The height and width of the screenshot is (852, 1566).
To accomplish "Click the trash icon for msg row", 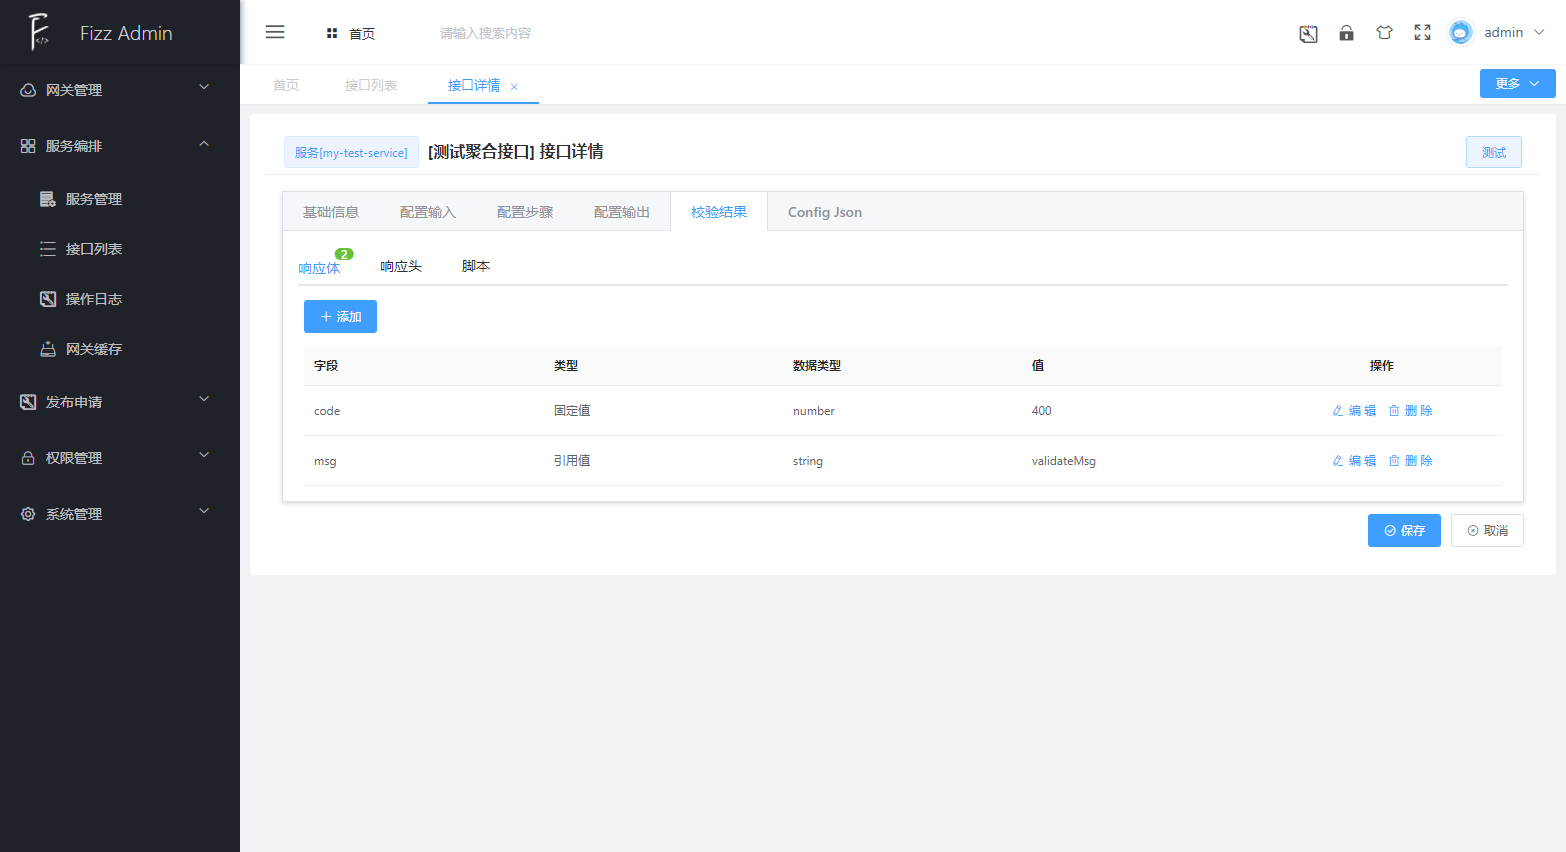I will [1394, 461].
